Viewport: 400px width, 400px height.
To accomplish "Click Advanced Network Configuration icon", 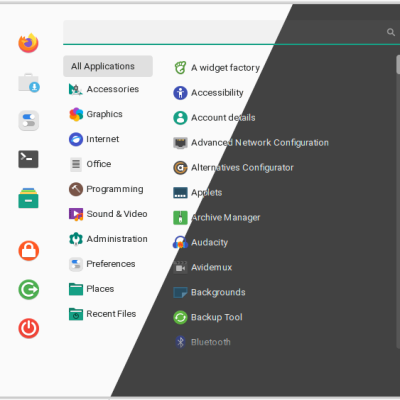I will (x=180, y=143).
